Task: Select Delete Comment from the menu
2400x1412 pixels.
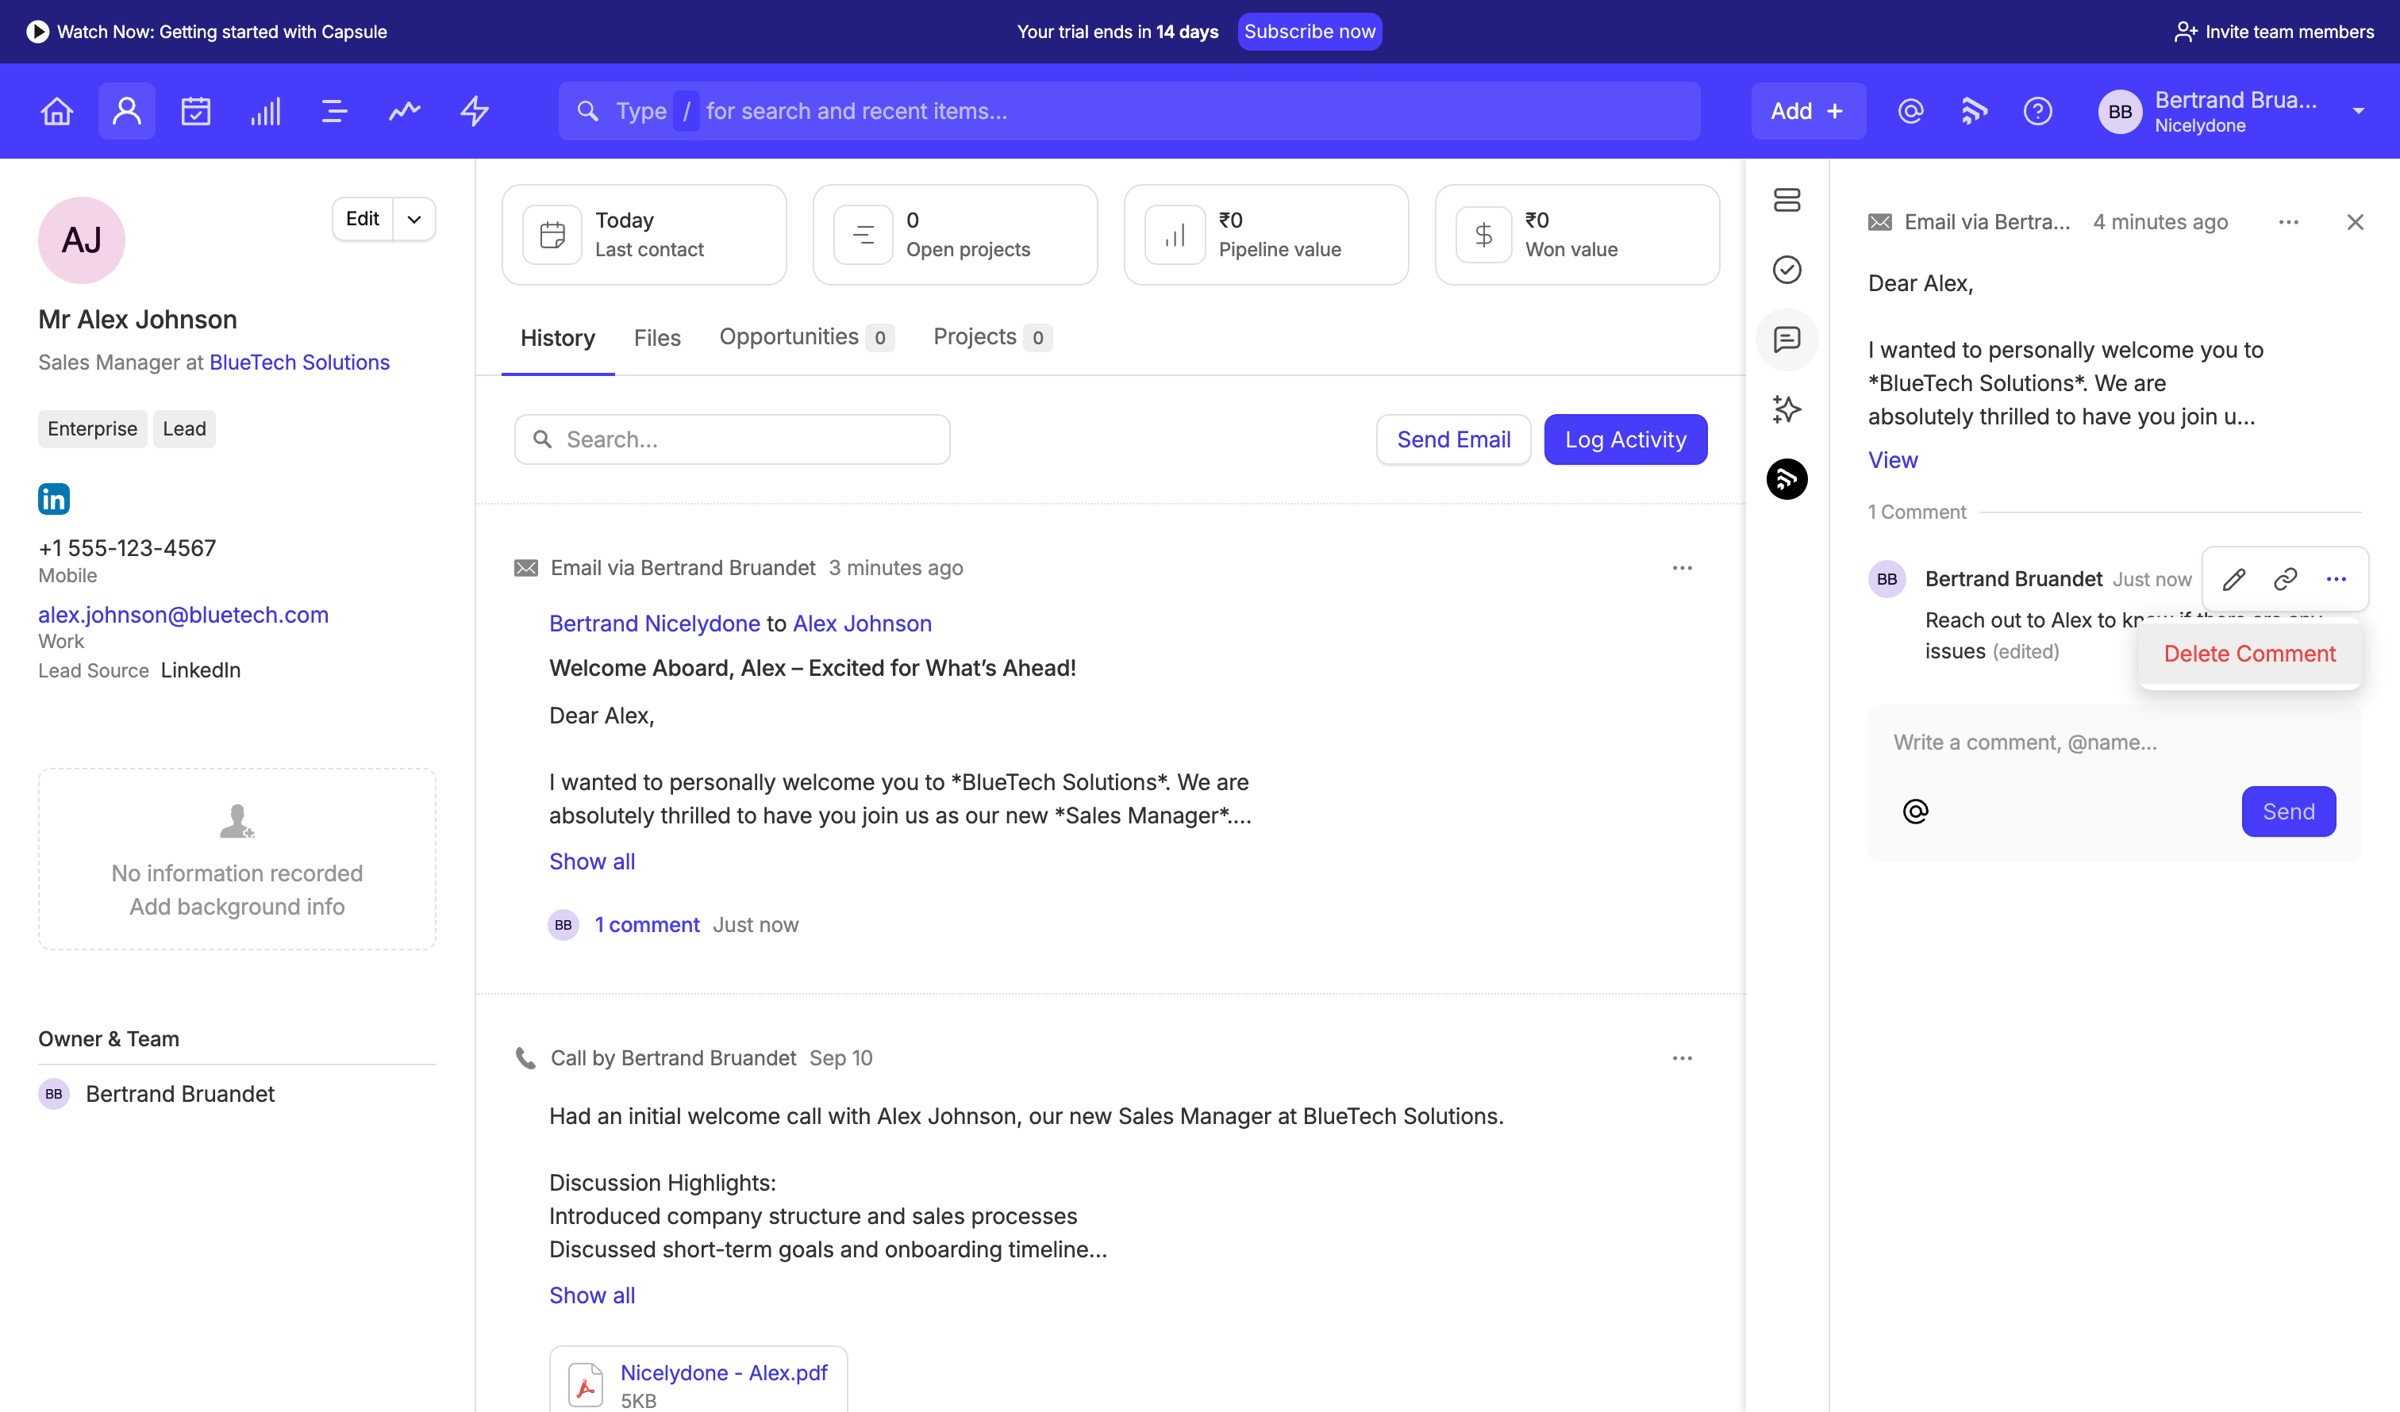Action: pos(2249,653)
